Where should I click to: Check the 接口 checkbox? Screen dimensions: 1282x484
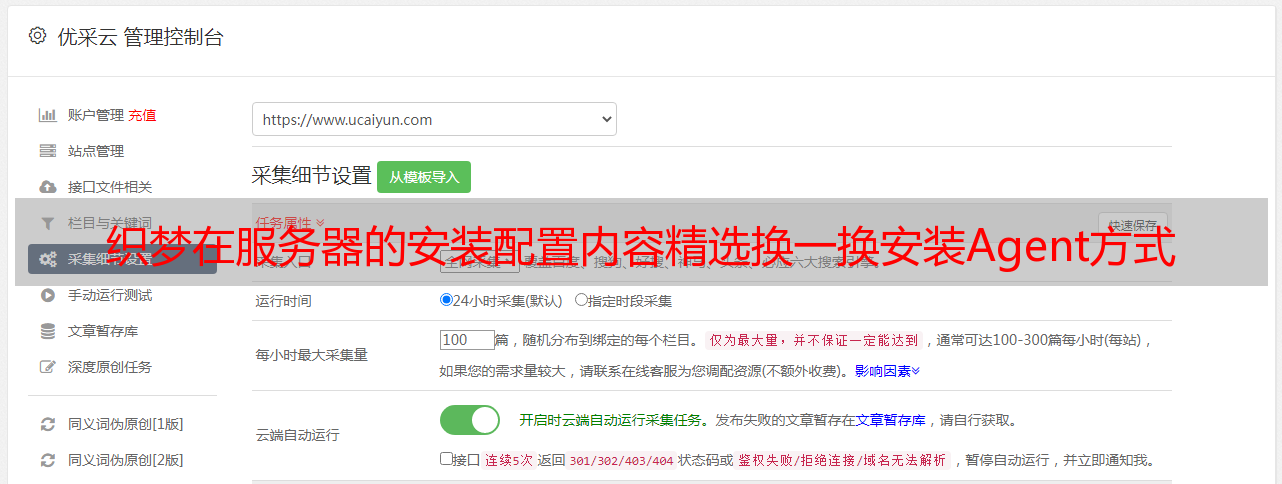coord(446,459)
